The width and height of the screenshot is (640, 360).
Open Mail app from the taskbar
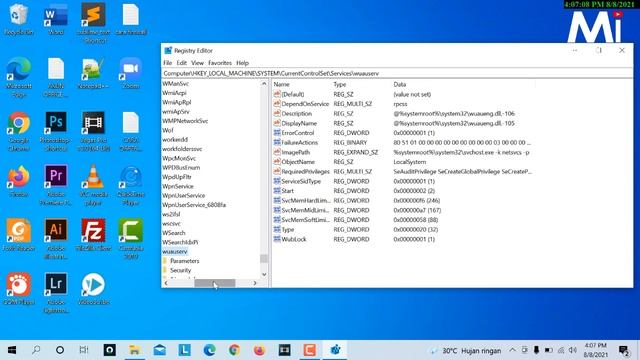tap(160, 350)
